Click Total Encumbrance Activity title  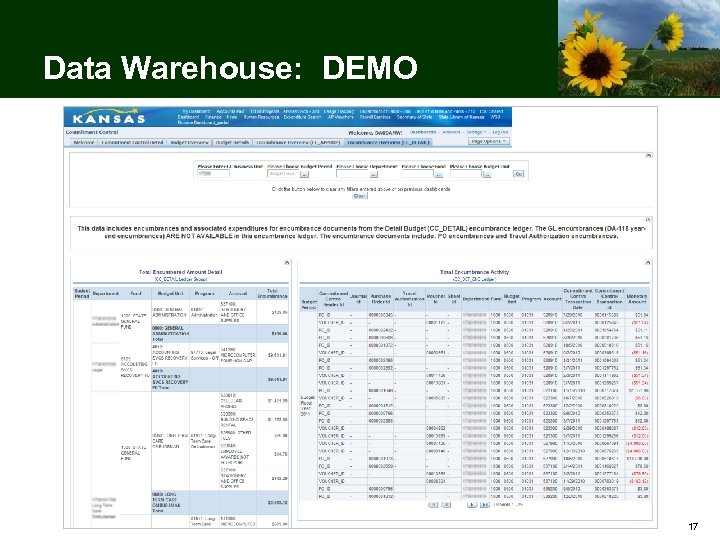(x=474, y=272)
